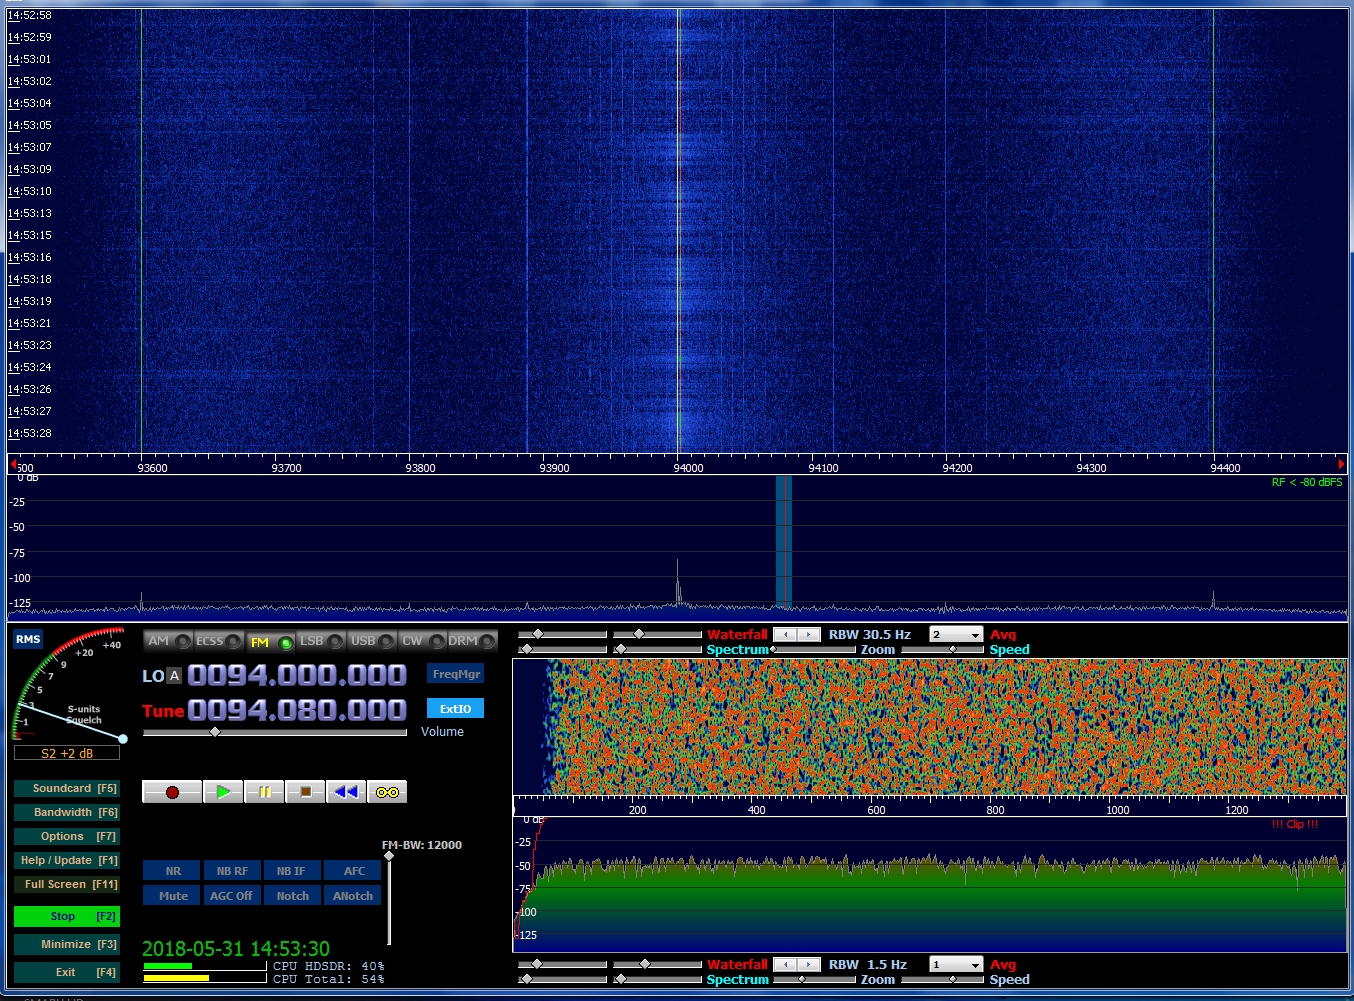Click the LO 'A' selector button

174,676
